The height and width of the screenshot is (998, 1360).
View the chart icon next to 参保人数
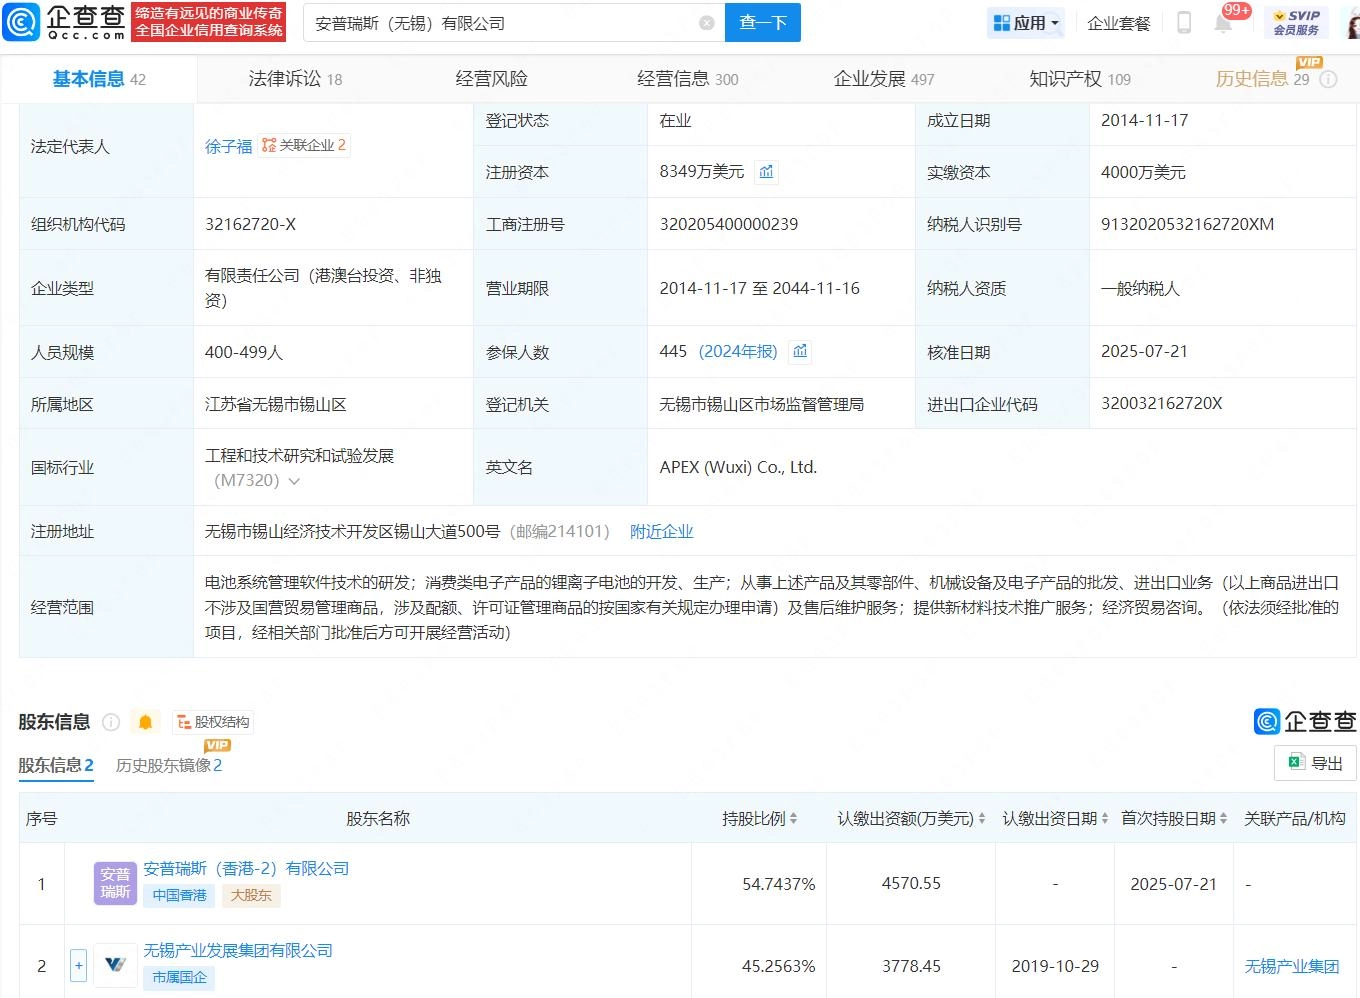[x=800, y=350]
